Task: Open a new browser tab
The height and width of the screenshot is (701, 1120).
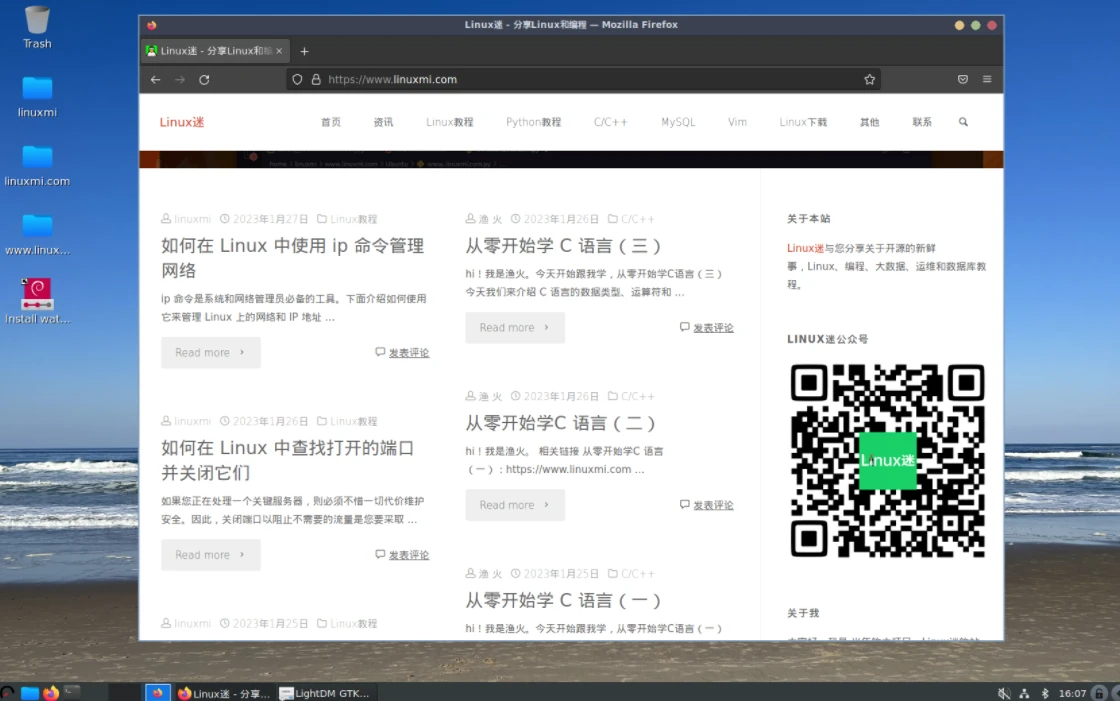Action: 305,51
